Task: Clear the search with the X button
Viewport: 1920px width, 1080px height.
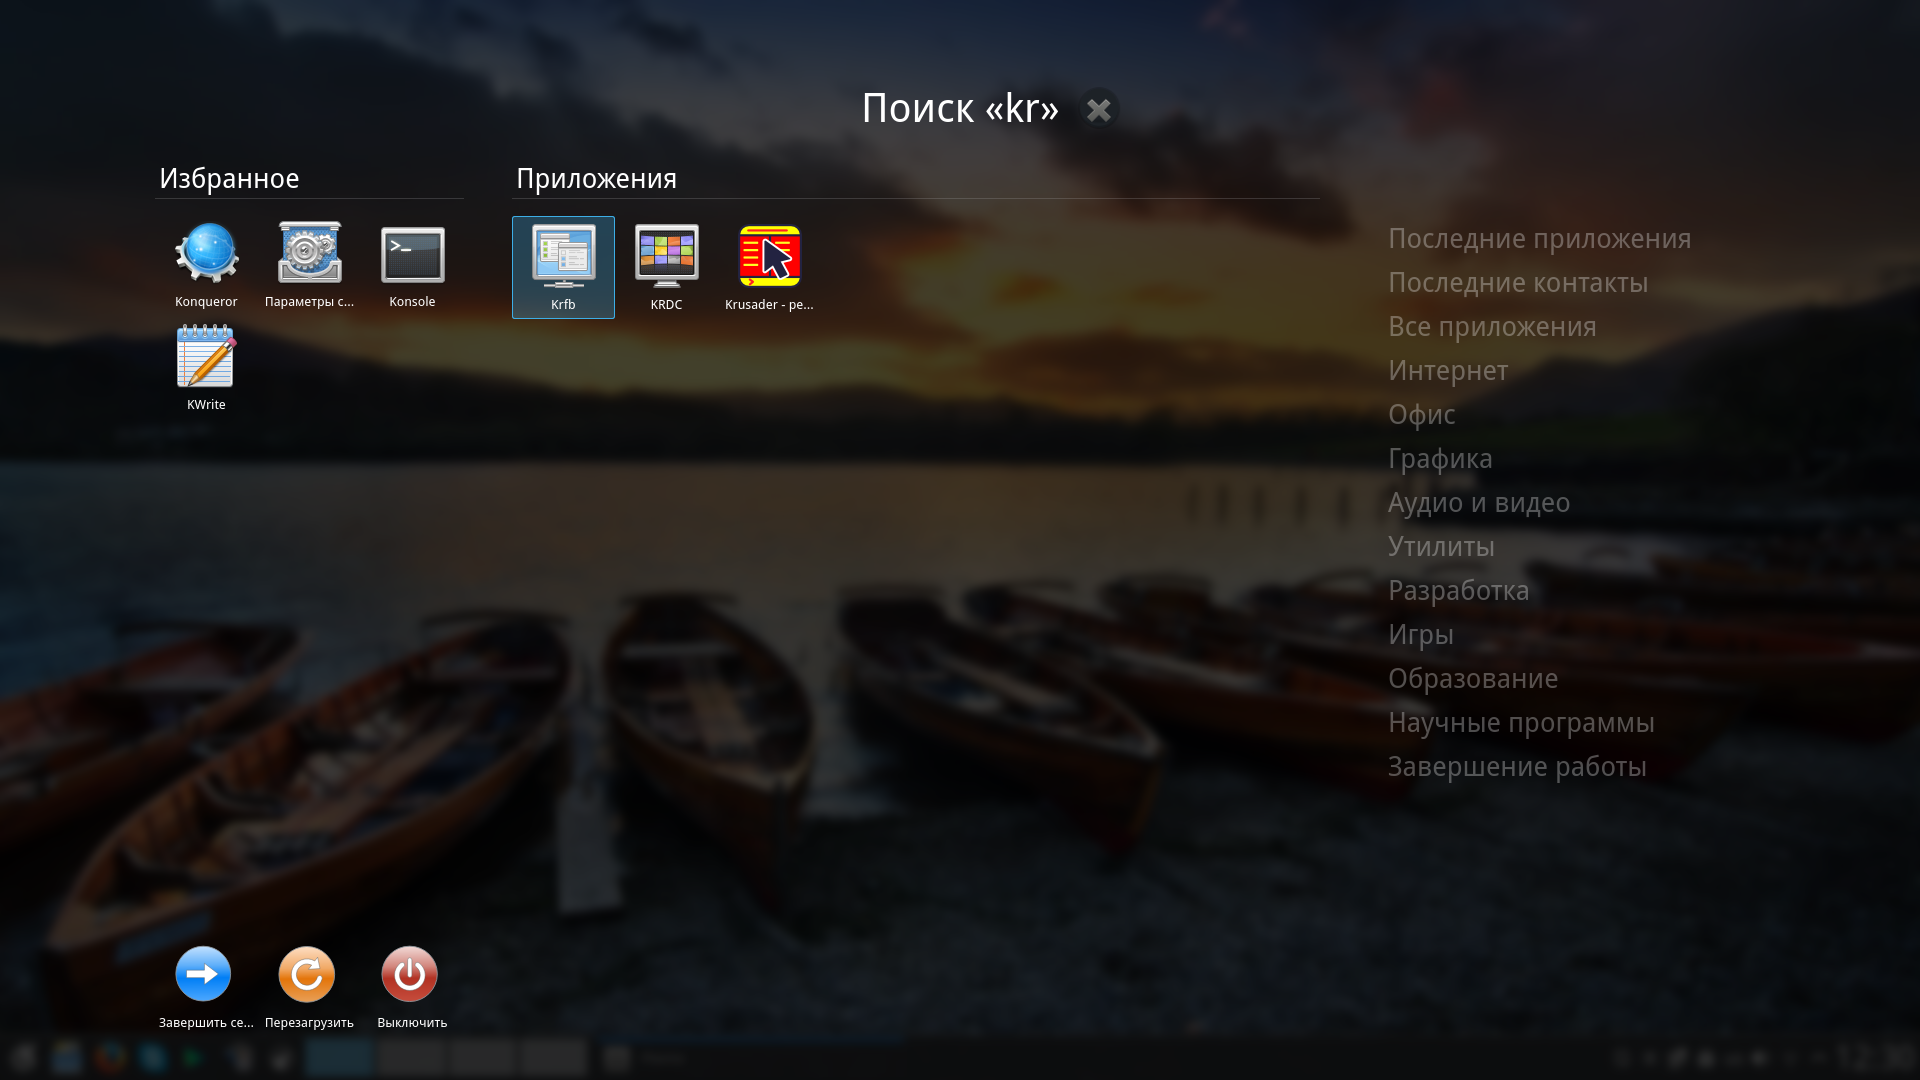Action: coord(1098,109)
